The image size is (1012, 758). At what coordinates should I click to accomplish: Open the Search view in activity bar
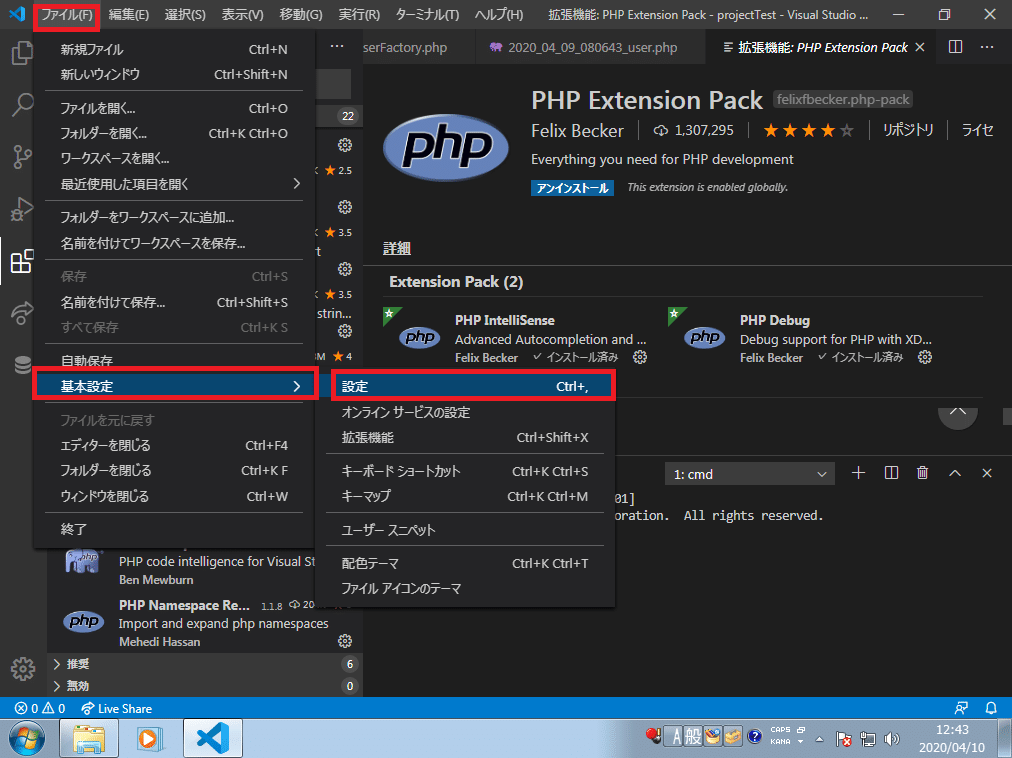point(22,105)
